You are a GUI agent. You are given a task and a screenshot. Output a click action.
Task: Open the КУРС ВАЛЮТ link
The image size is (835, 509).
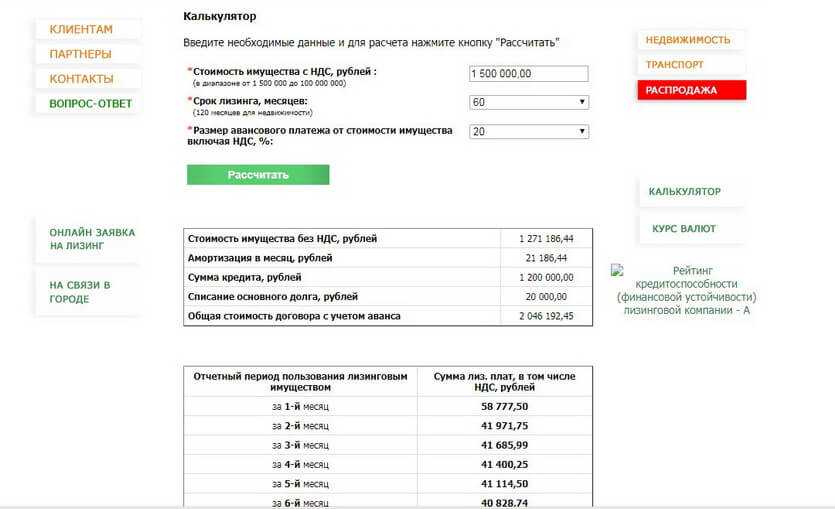[x=684, y=229]
